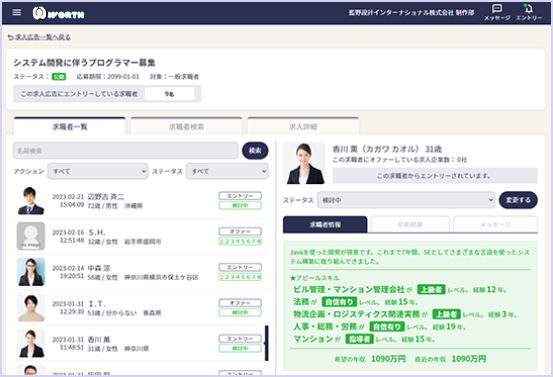
Task: Click skill 物流企画・ロジスティクス関連実務
Action: tap(357, 314)
